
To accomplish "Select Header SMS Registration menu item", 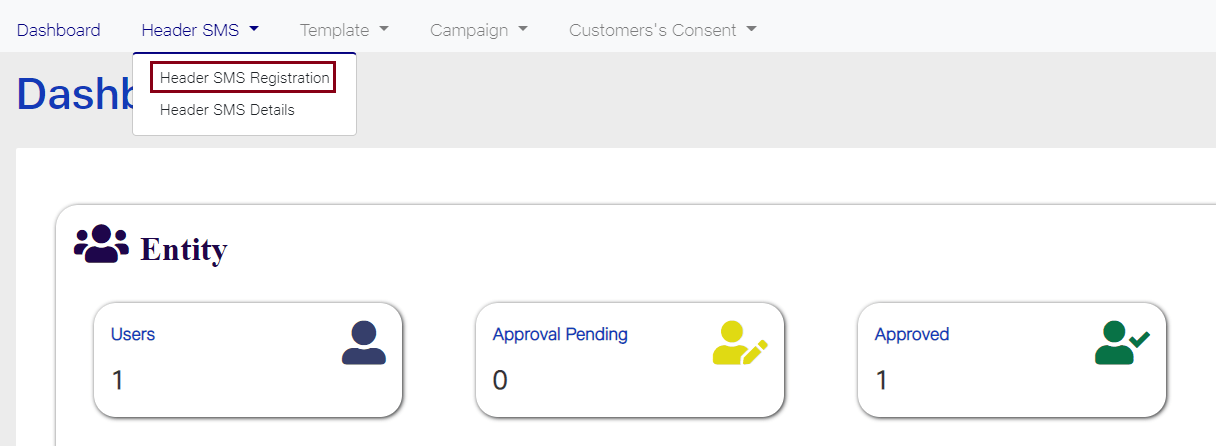I will (244, 77).
